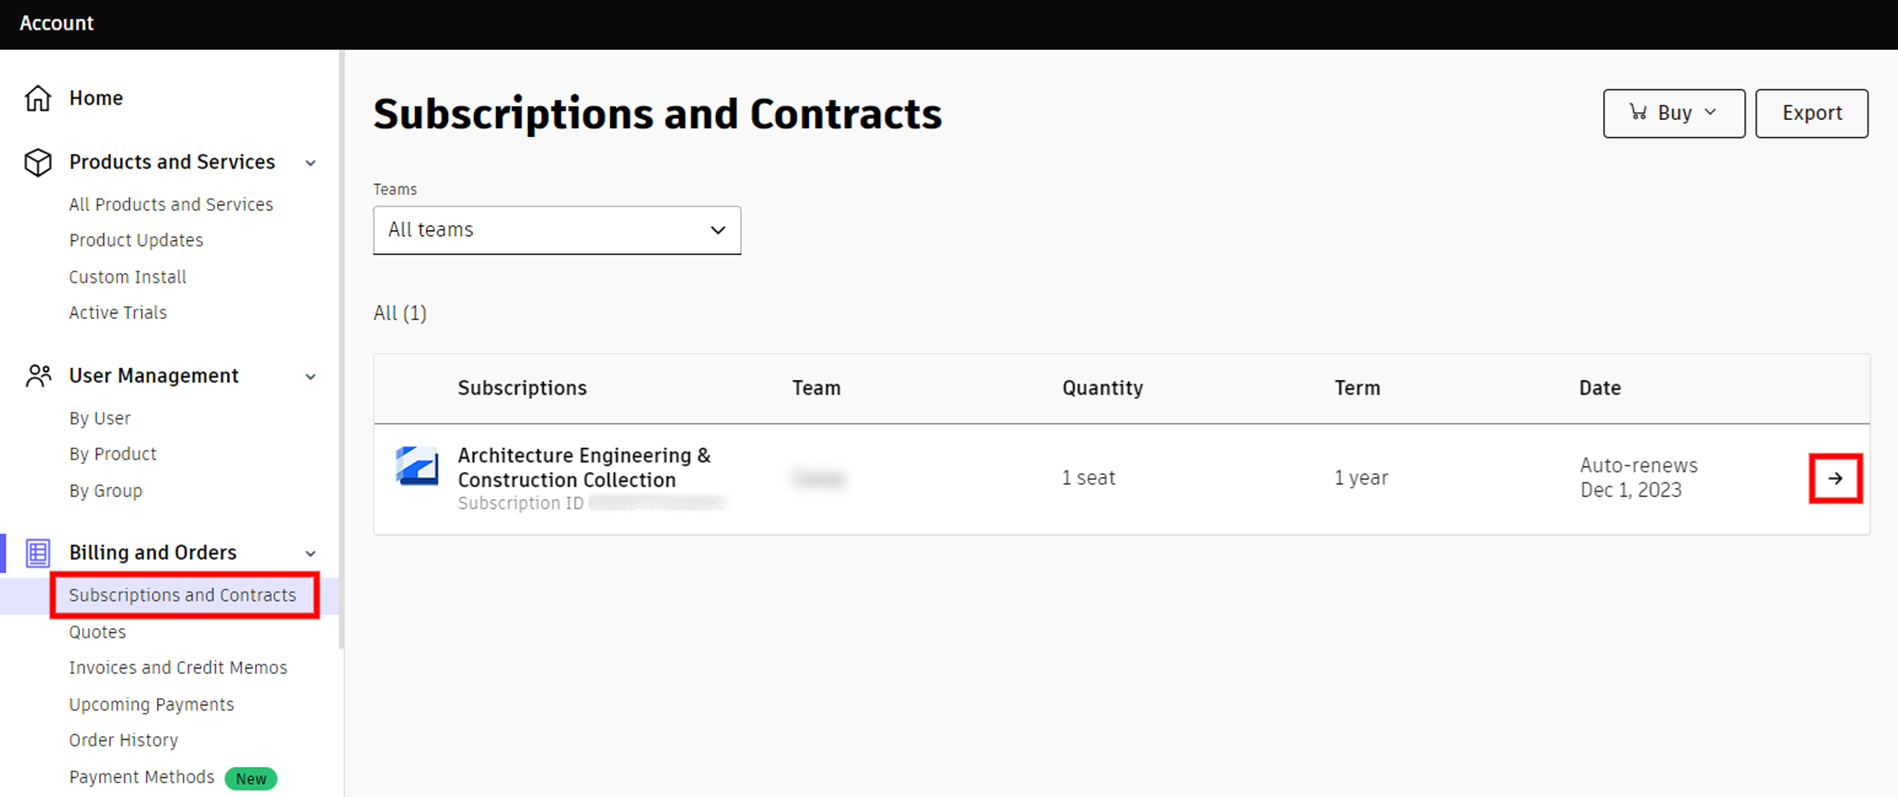This screenshot has width=1898, height=797.
Task: View Order History
Action: 123,740
